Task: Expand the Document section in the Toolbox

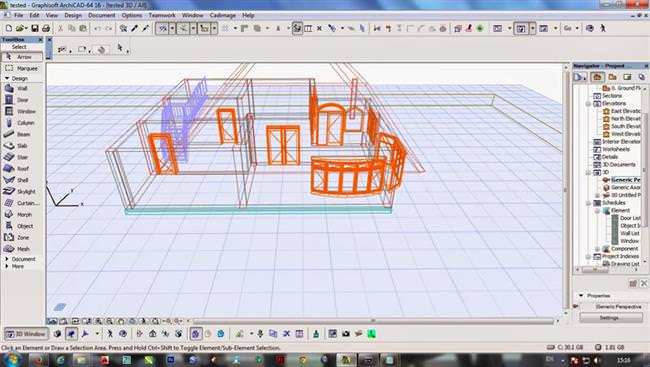Action: (21, 259)
